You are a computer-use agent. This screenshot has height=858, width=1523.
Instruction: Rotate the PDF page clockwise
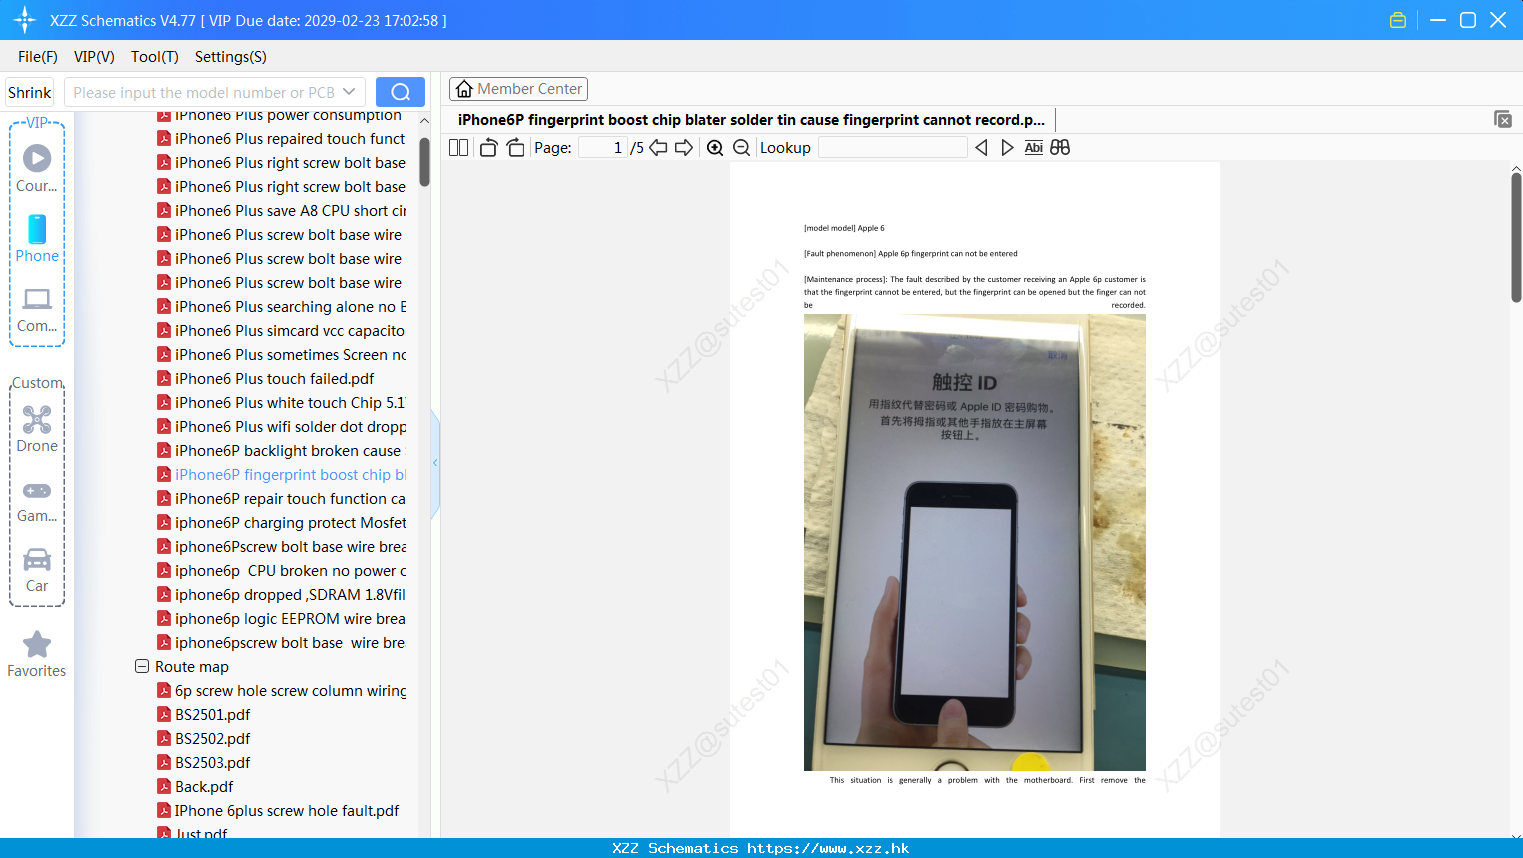point(515,147)
